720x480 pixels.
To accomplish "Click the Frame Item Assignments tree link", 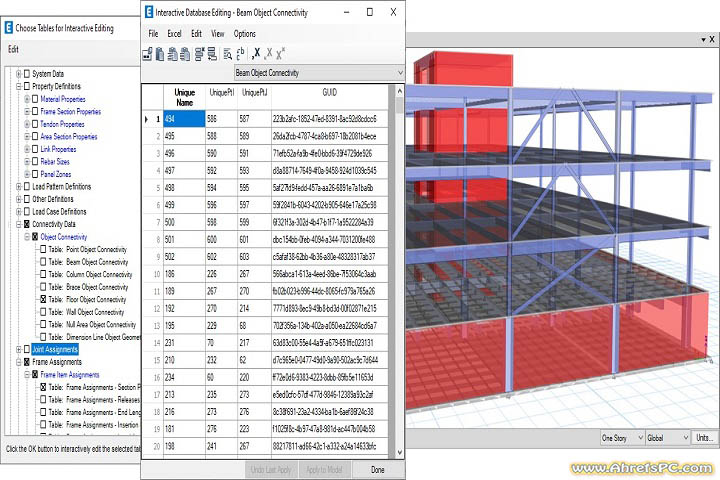I will 70,375.
